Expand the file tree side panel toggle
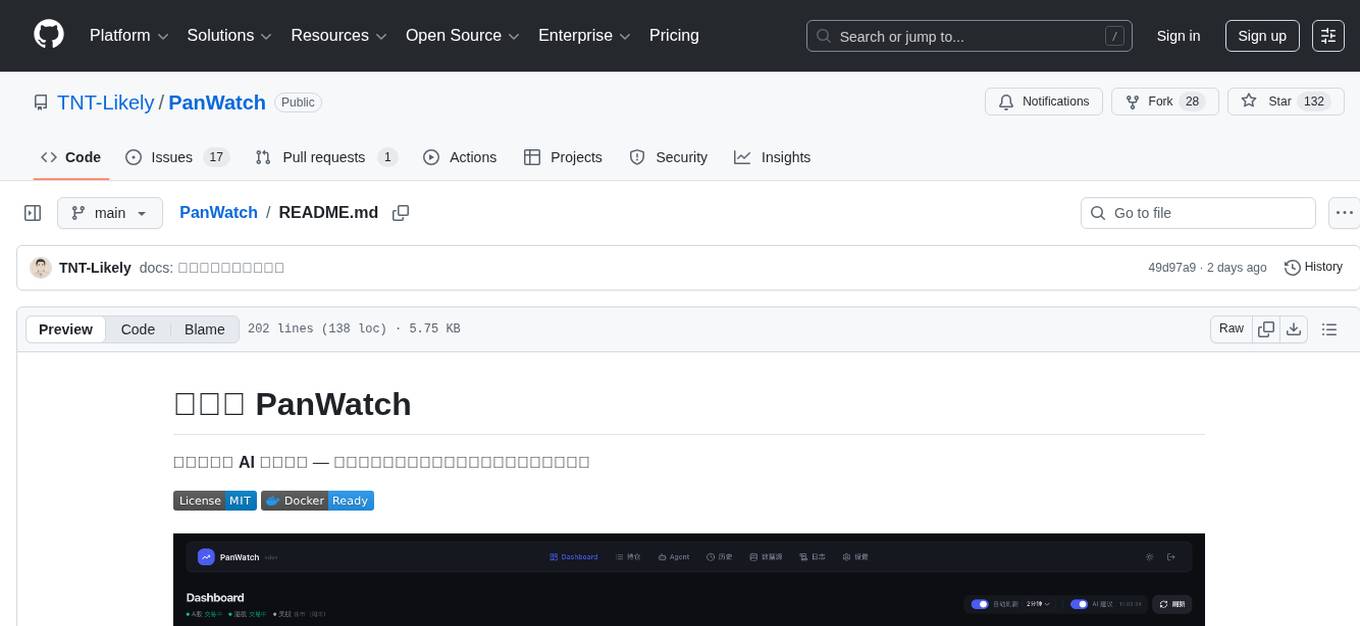The width and height of the screenshot is (1360, 626). point(32,212)
